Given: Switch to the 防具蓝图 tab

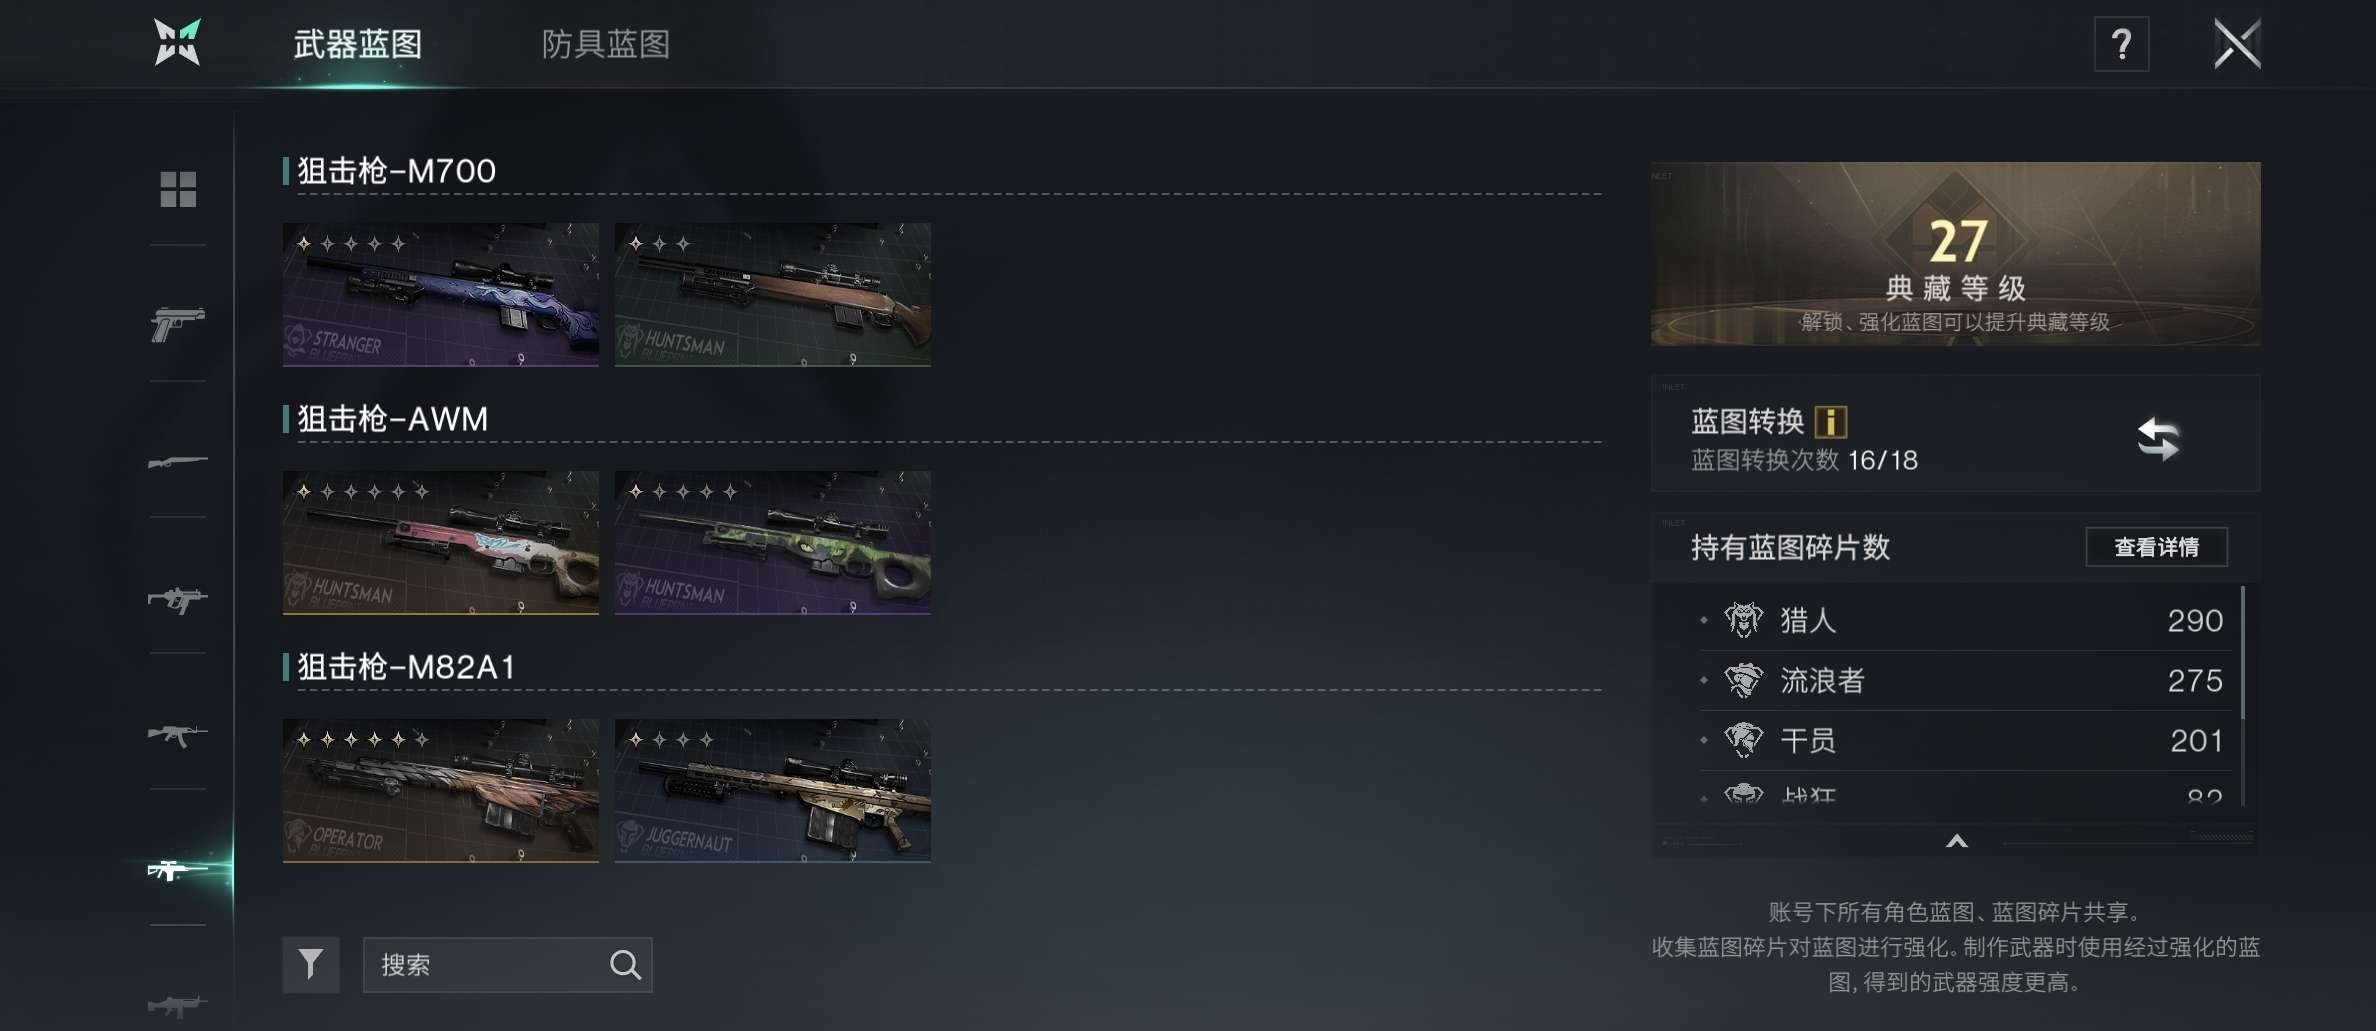Looking at the screenshot, I should pos(606,44).
